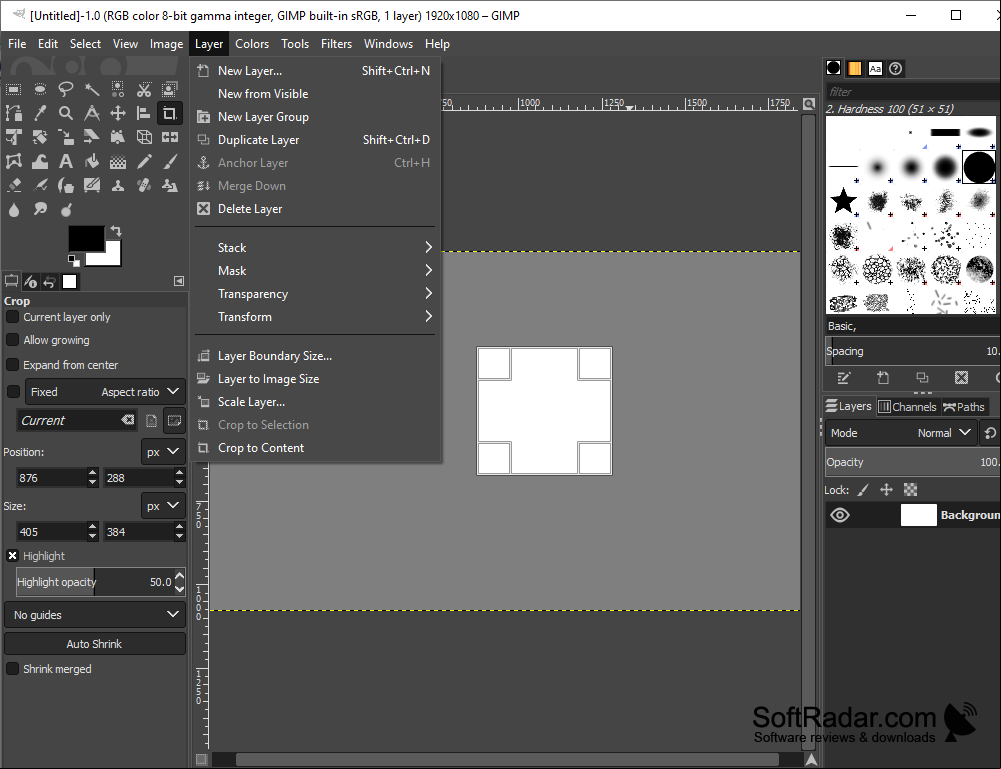Uncheck the Highlight checkbox
1001x769 pixels.
(12, 556)
